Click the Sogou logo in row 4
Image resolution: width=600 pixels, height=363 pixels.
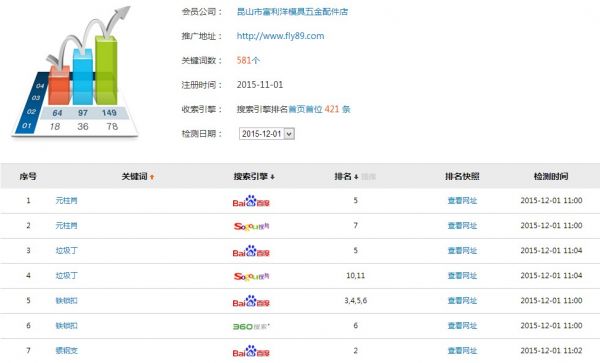[x=251, y=276]
